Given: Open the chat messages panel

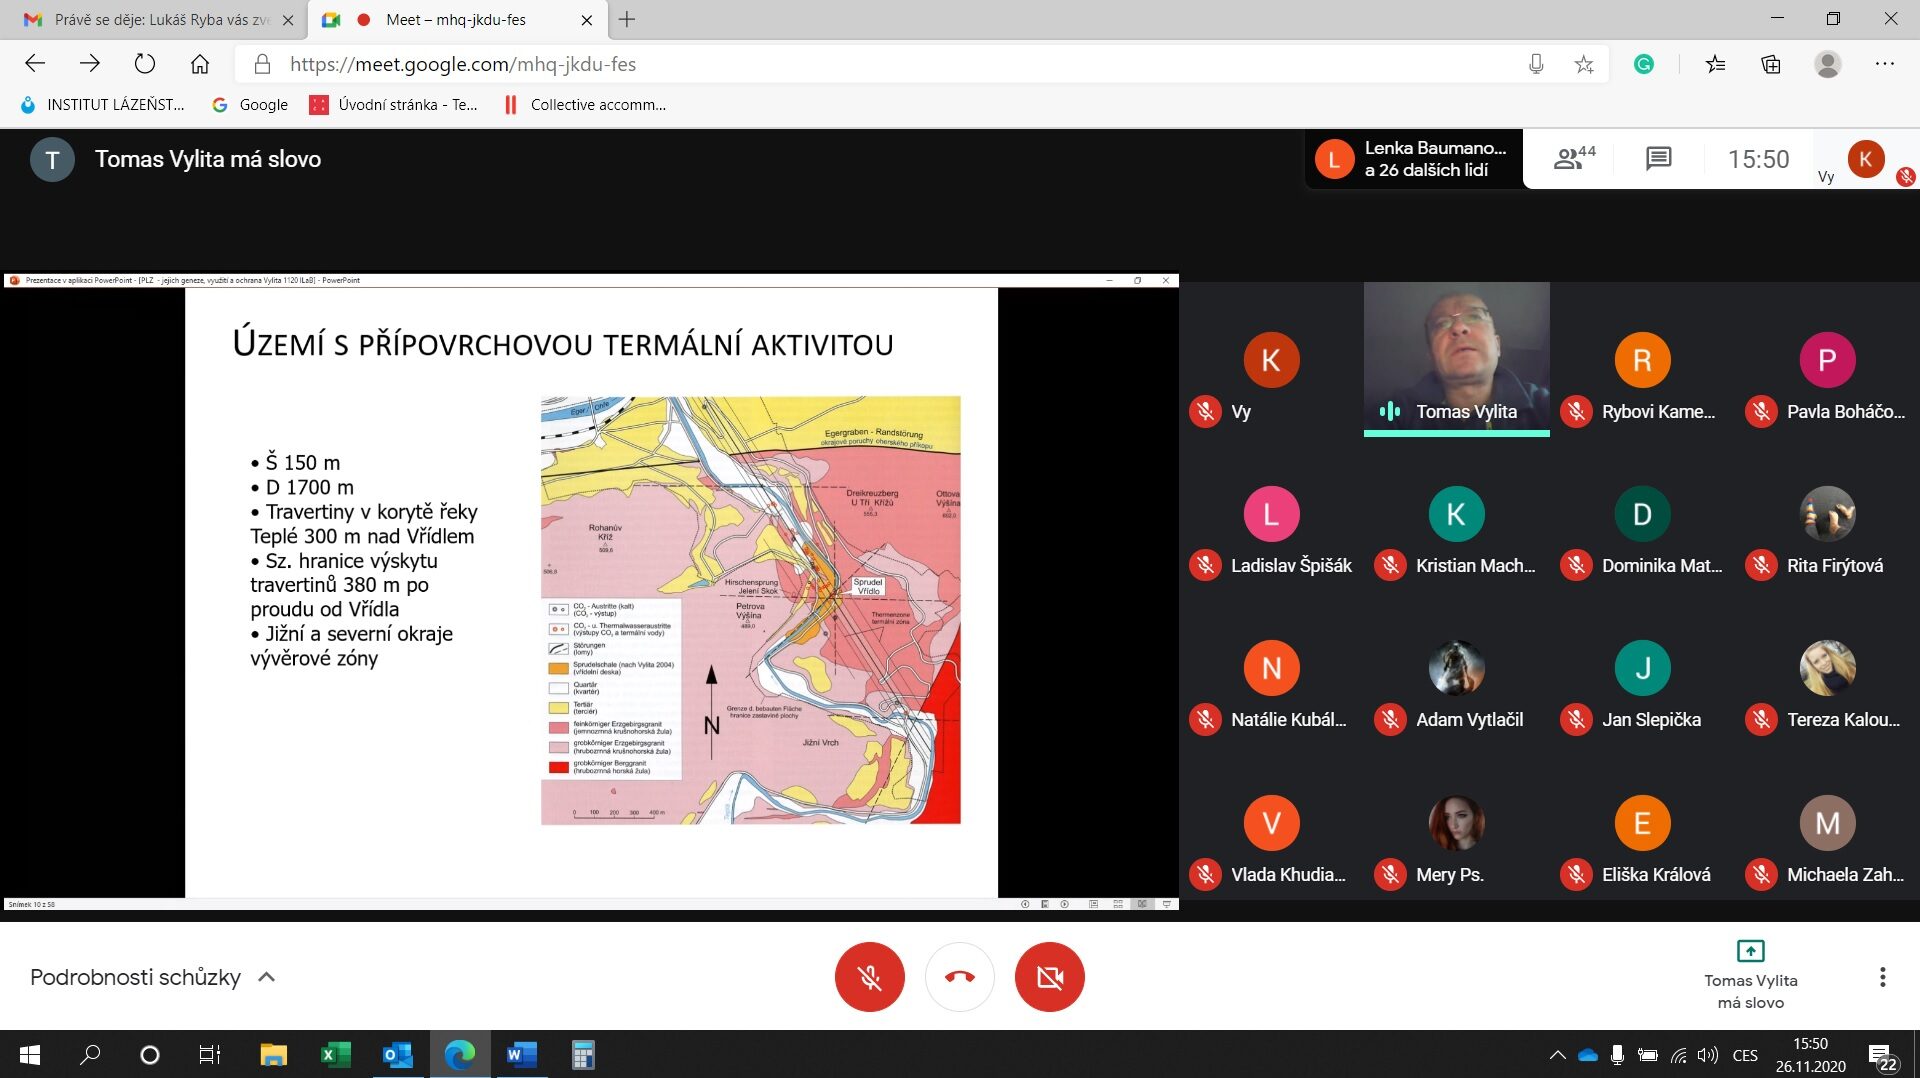Looking at the screenshot, I should point(1658,158).
